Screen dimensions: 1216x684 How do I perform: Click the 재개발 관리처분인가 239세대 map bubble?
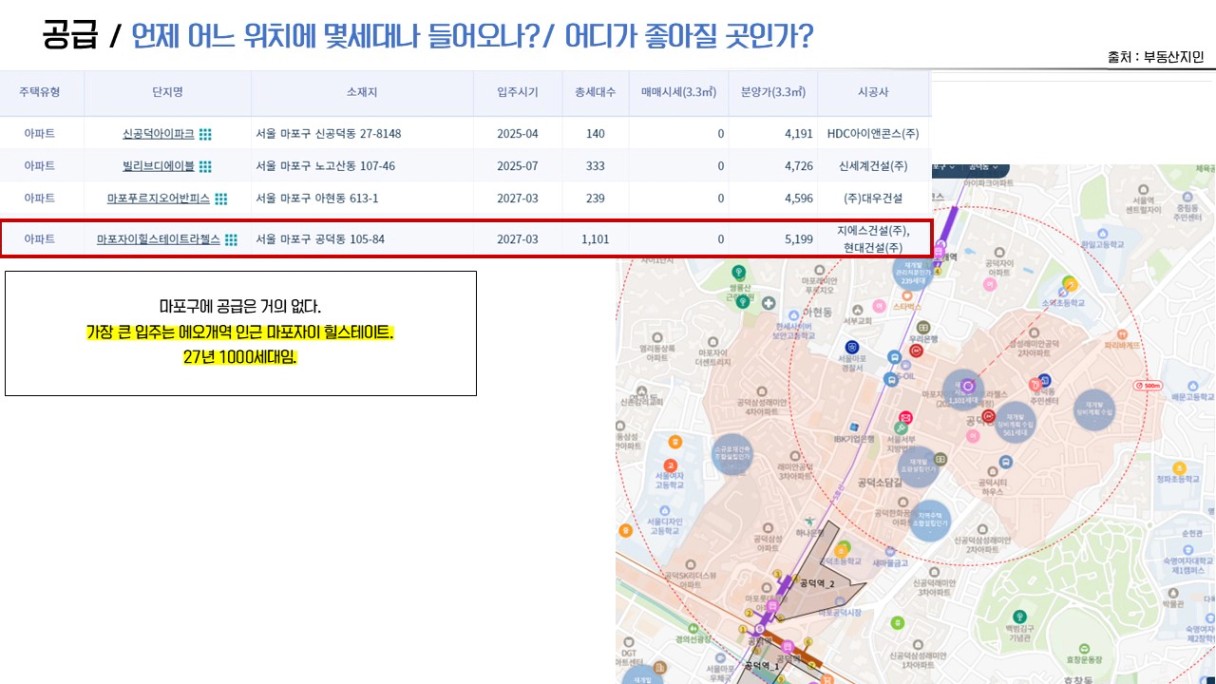[x=913, y=272]
